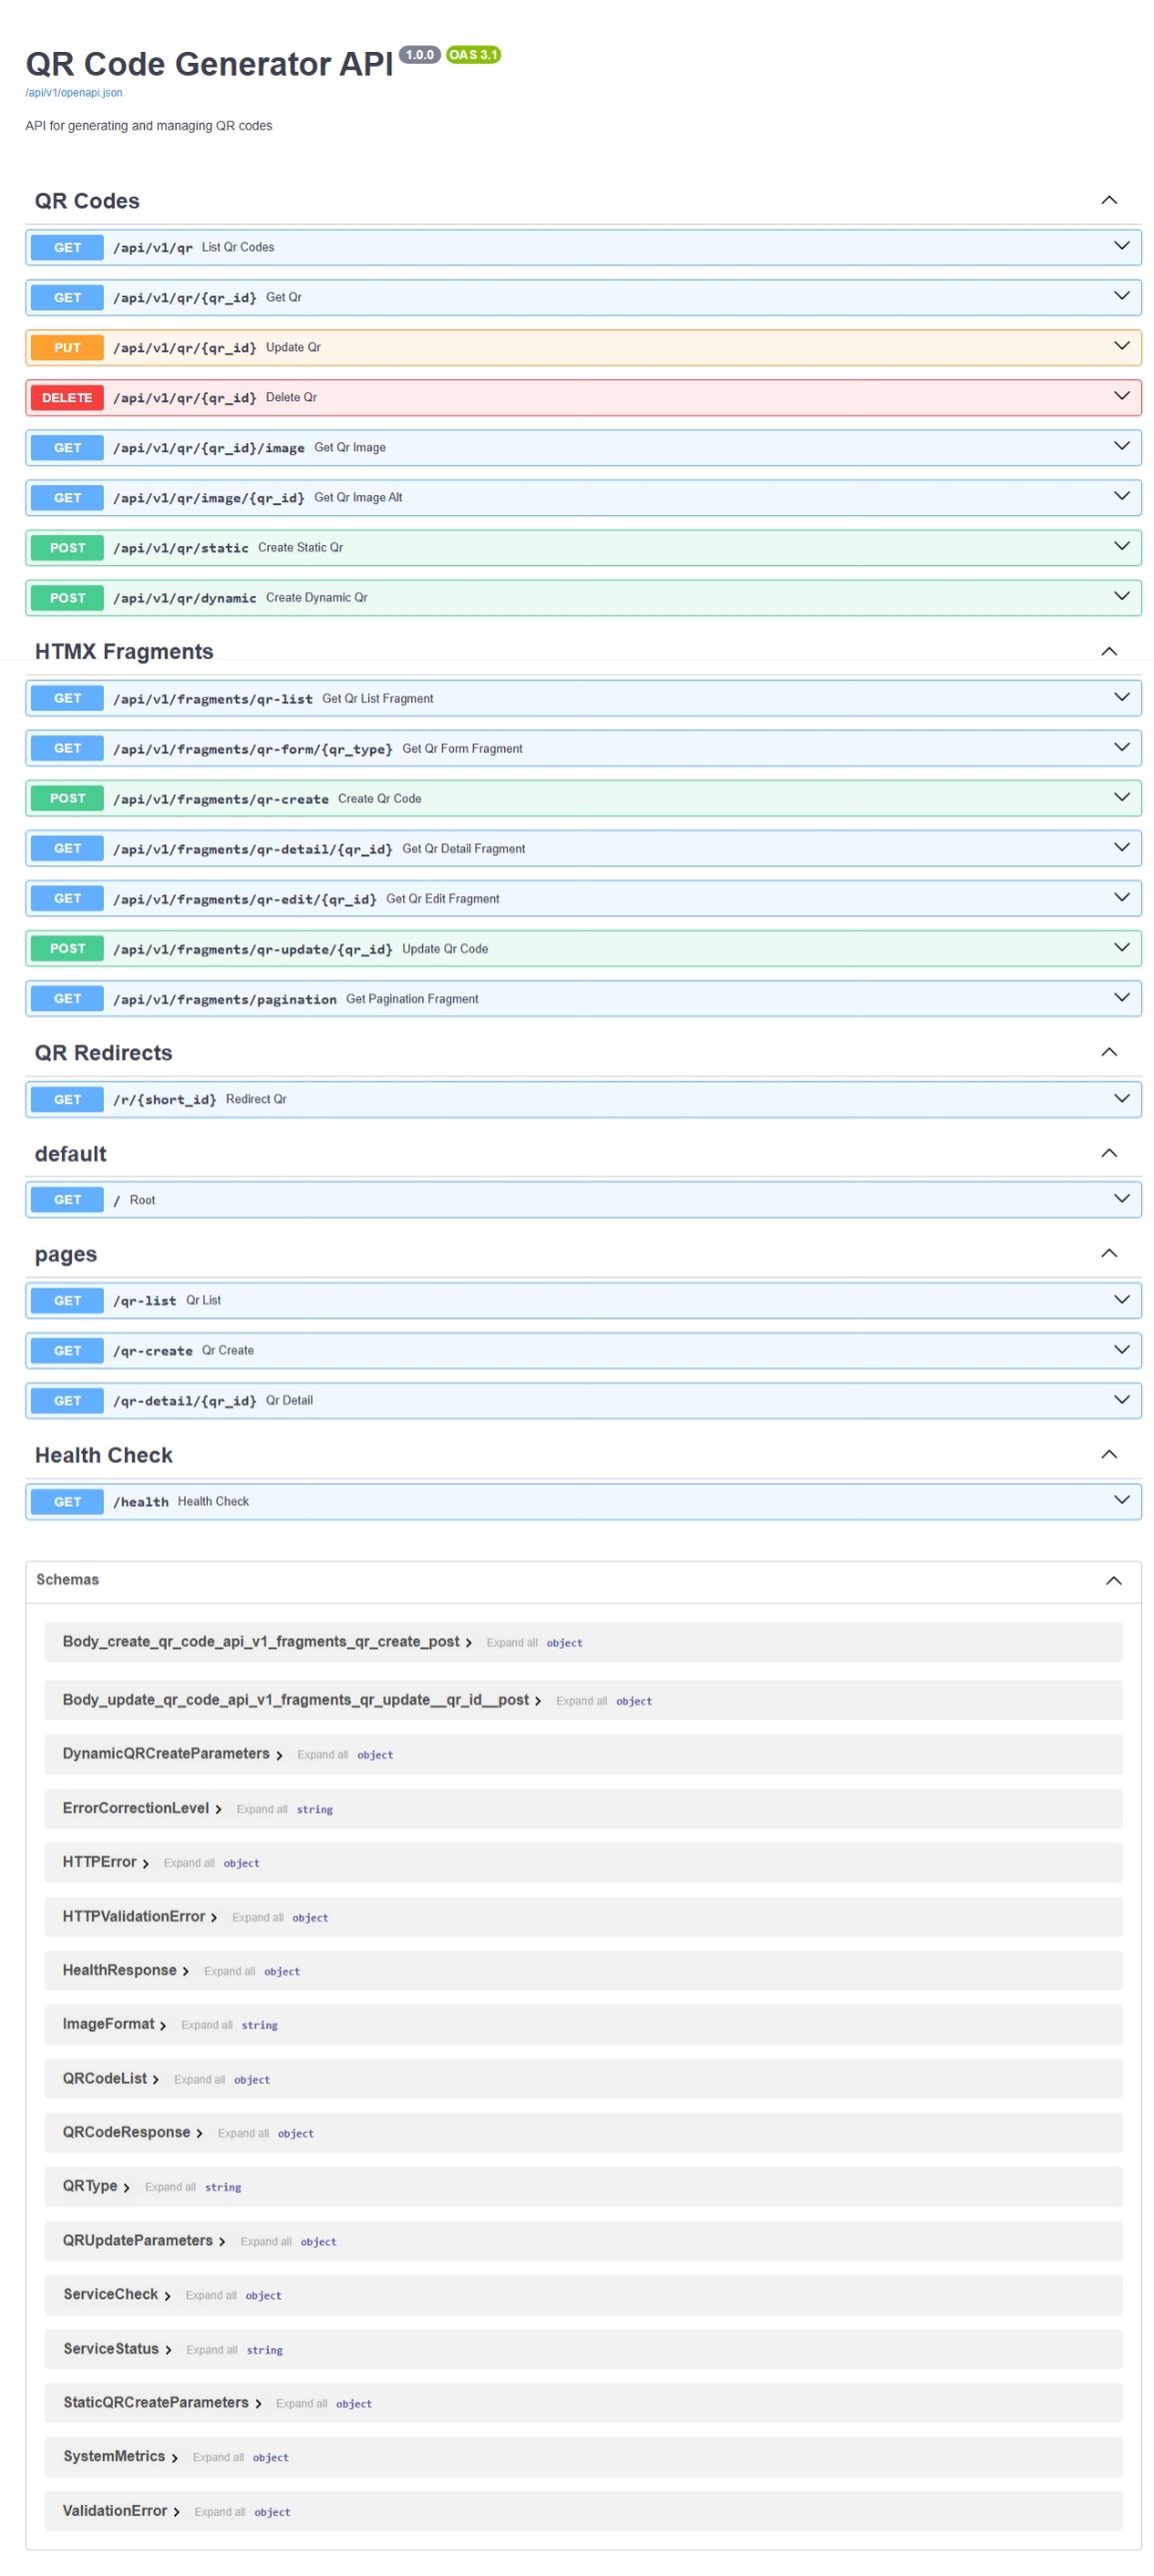This screenshot has width=1154, height=2576.
Task: Click the chevron on the /health endpoint row
Action: pos(1121,1500)
